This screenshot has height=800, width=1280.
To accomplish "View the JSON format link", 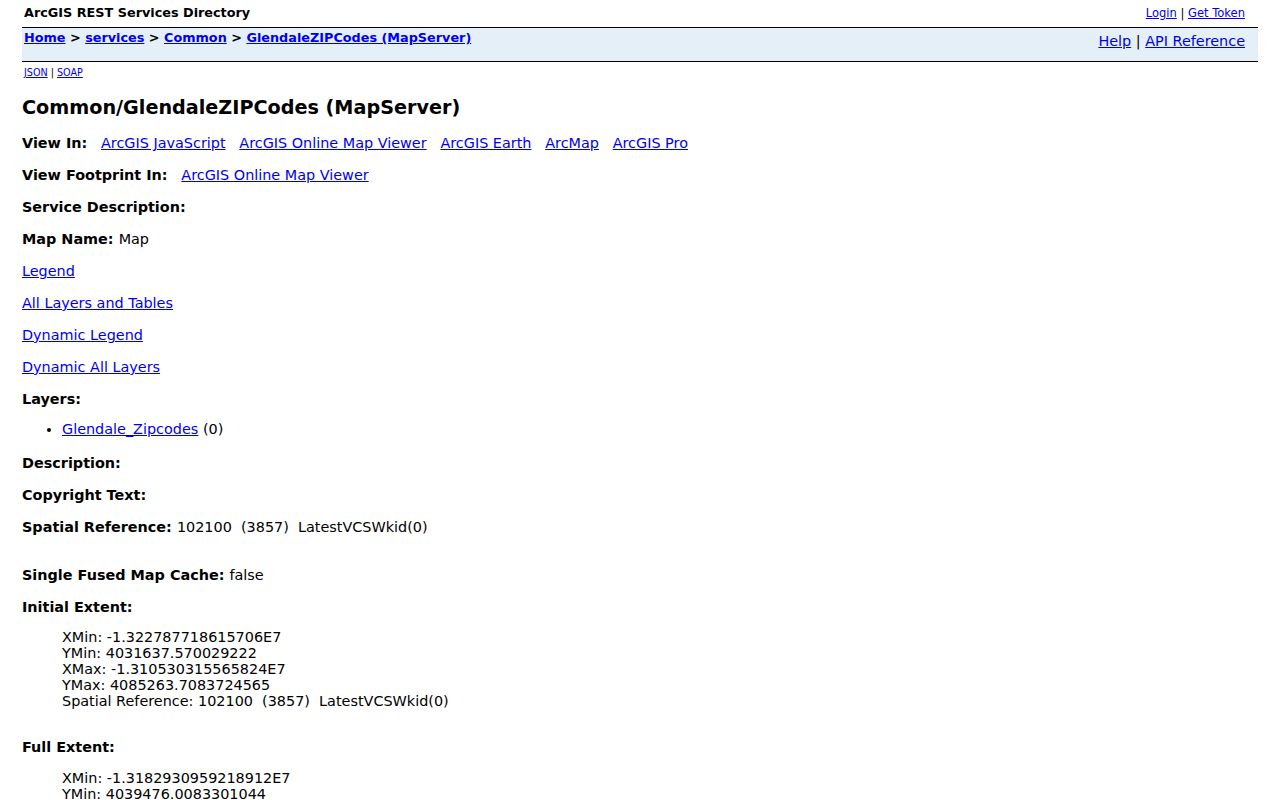I will click(x=36, y=72).
